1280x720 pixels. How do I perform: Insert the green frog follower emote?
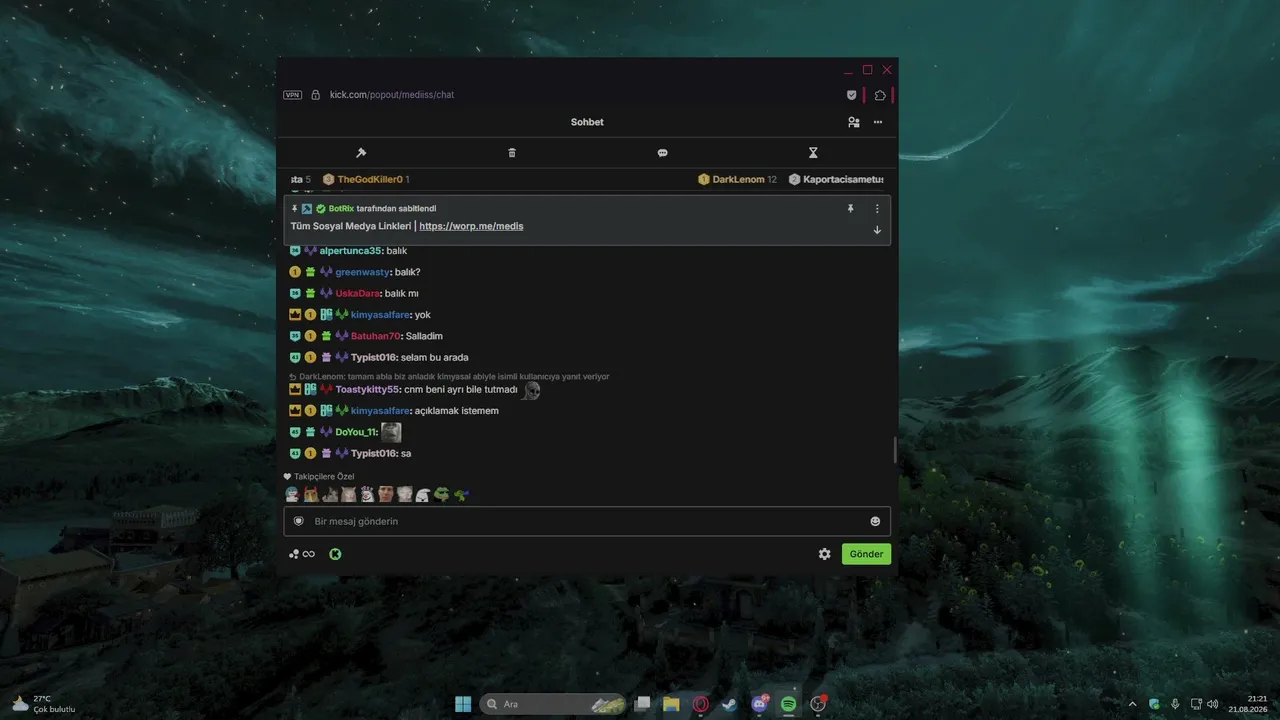pos(441,494)
